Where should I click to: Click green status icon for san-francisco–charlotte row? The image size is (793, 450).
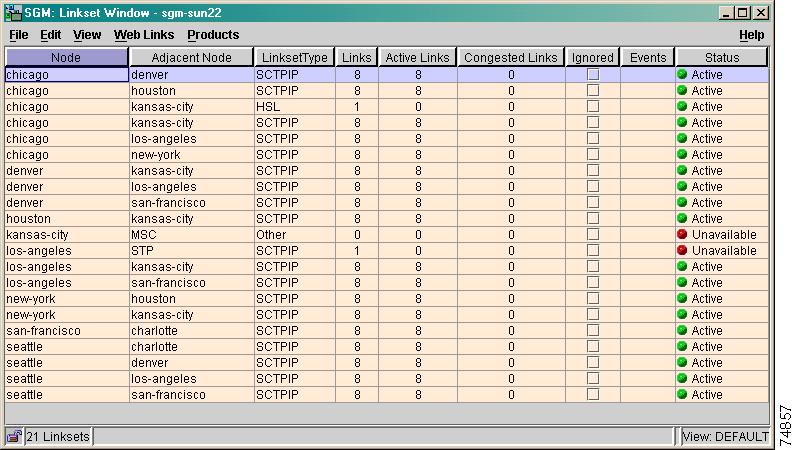pos(682,330)
